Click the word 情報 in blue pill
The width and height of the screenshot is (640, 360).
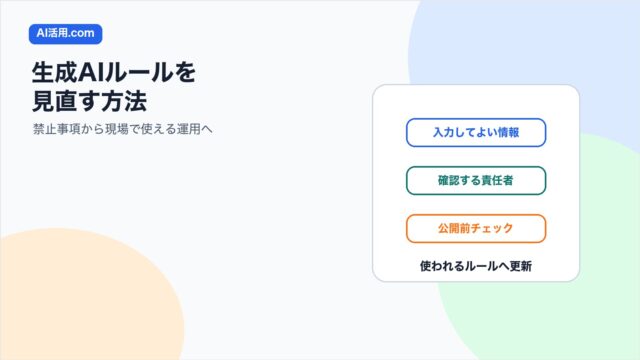[509, 132]
